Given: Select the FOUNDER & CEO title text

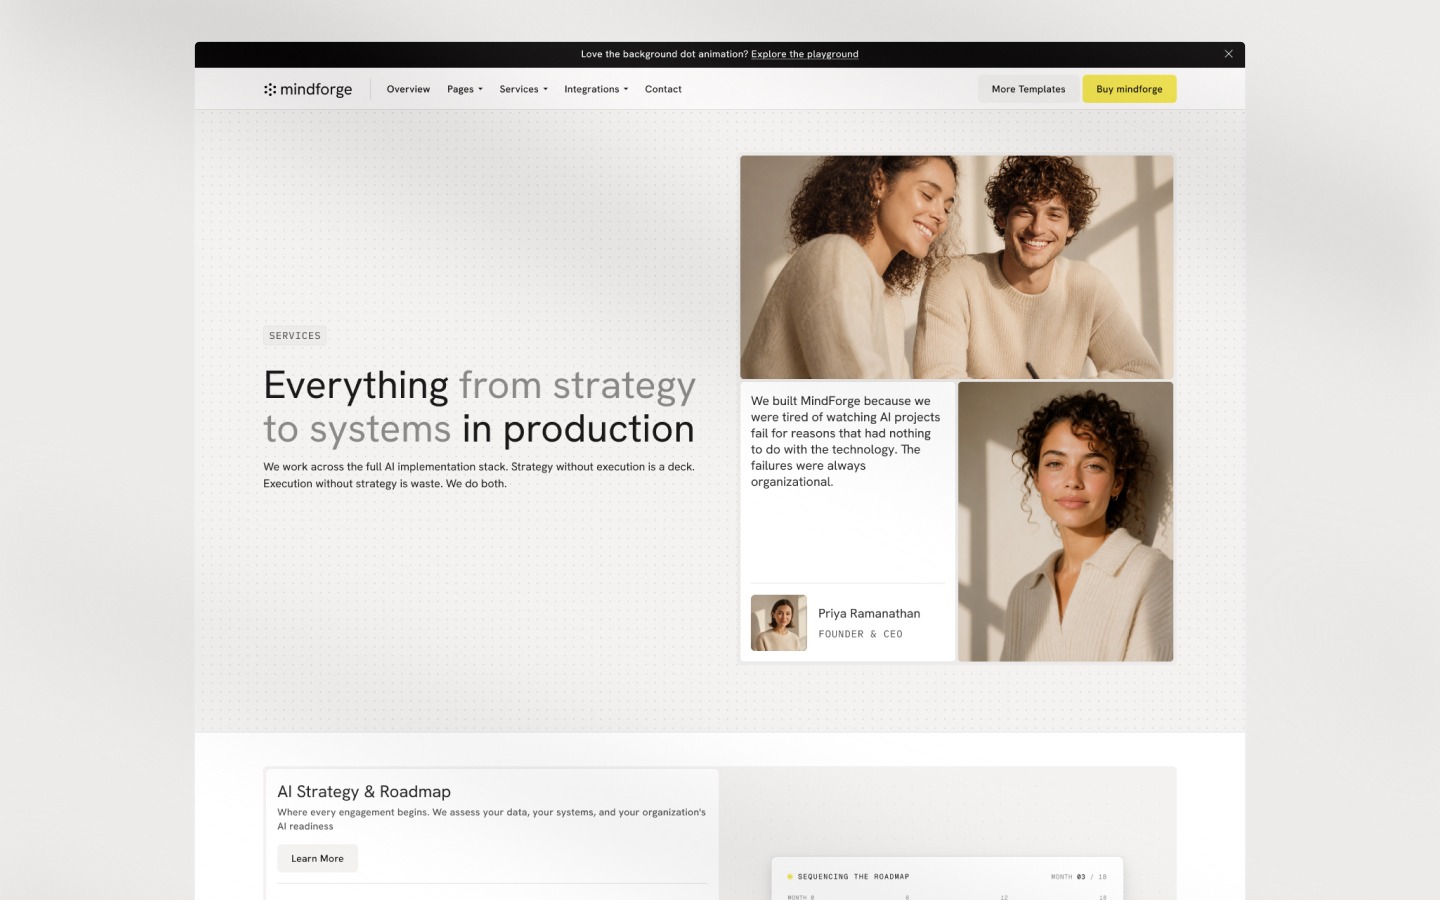Looking at the screenshot, I should pos(860,634).
